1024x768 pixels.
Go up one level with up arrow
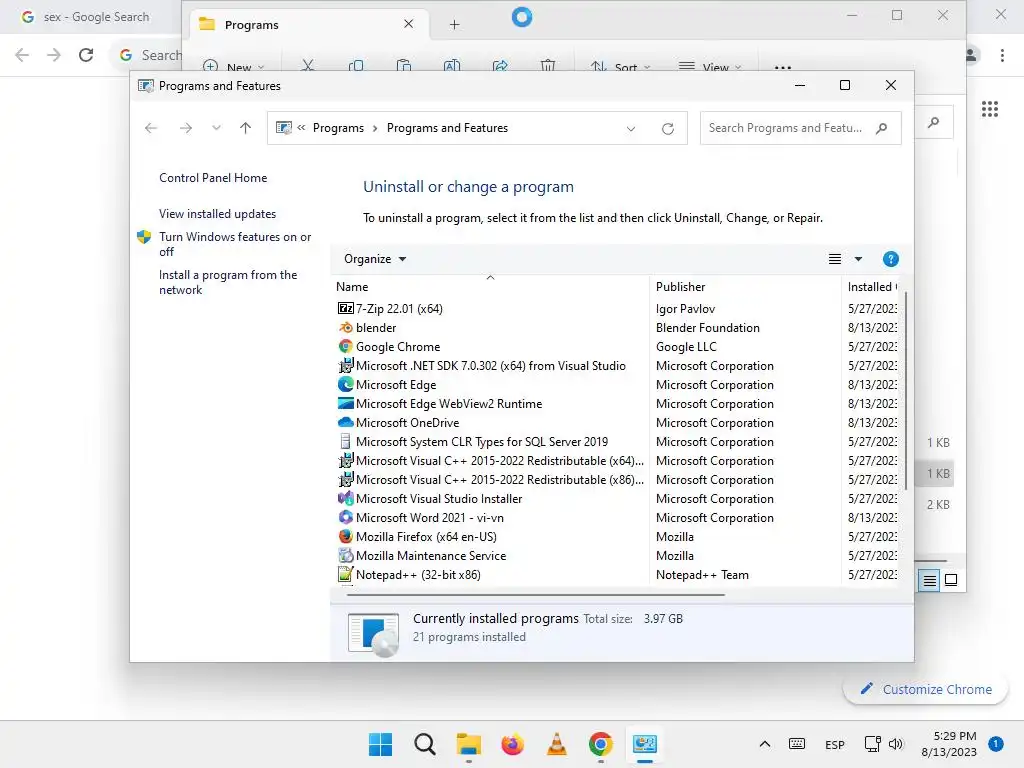(246, 128)
